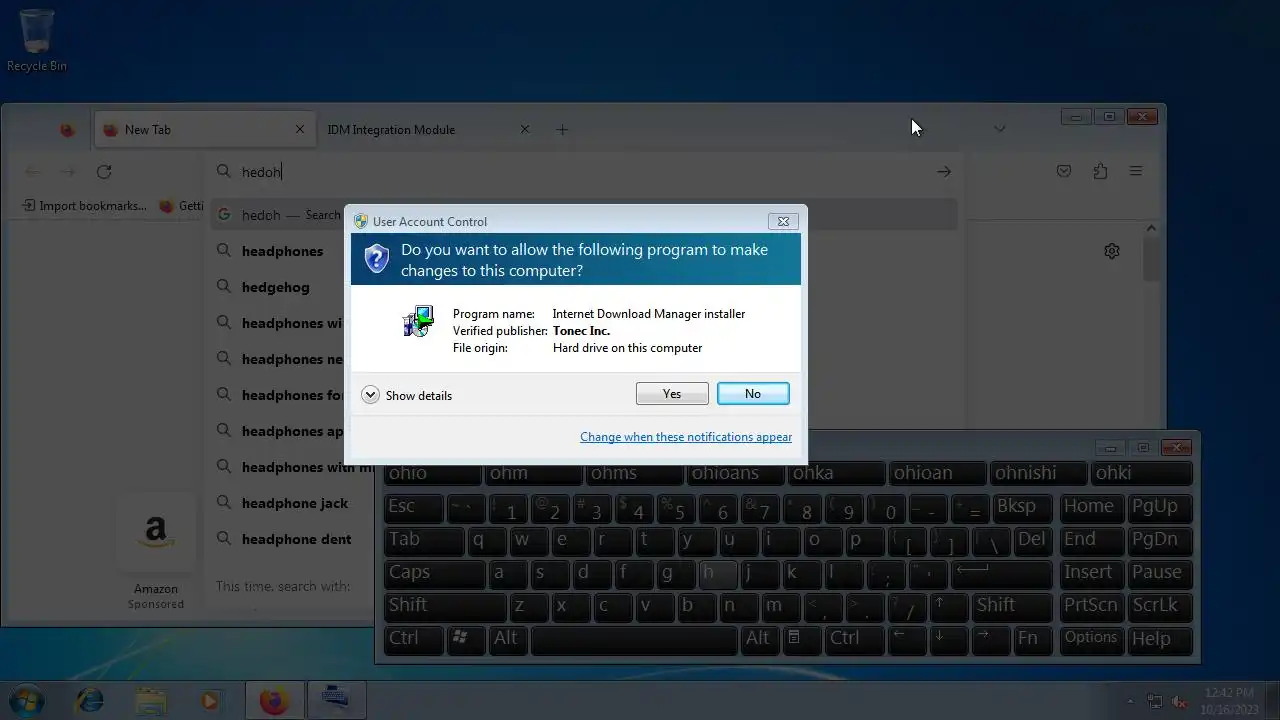Open the Firefox extensions puzzle icon

coord(1100,172)
